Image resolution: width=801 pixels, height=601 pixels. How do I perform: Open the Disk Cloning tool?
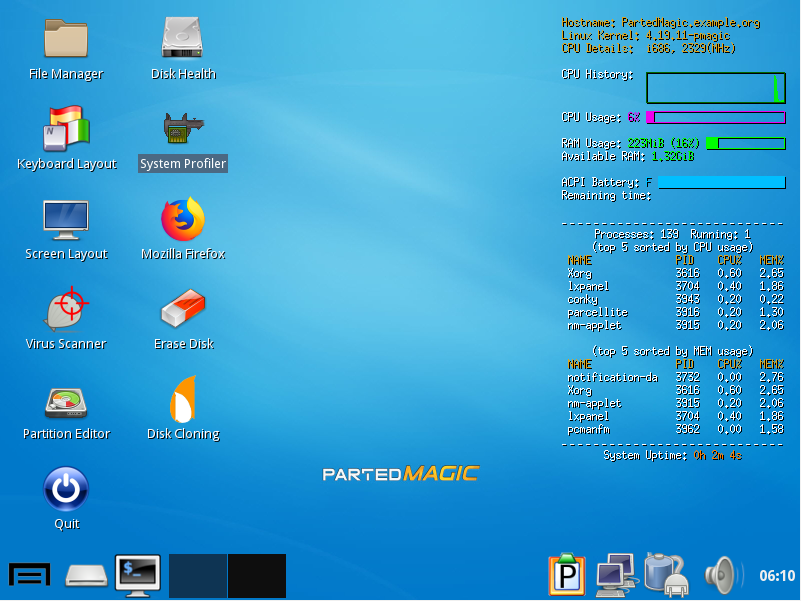tap(183, 399)
